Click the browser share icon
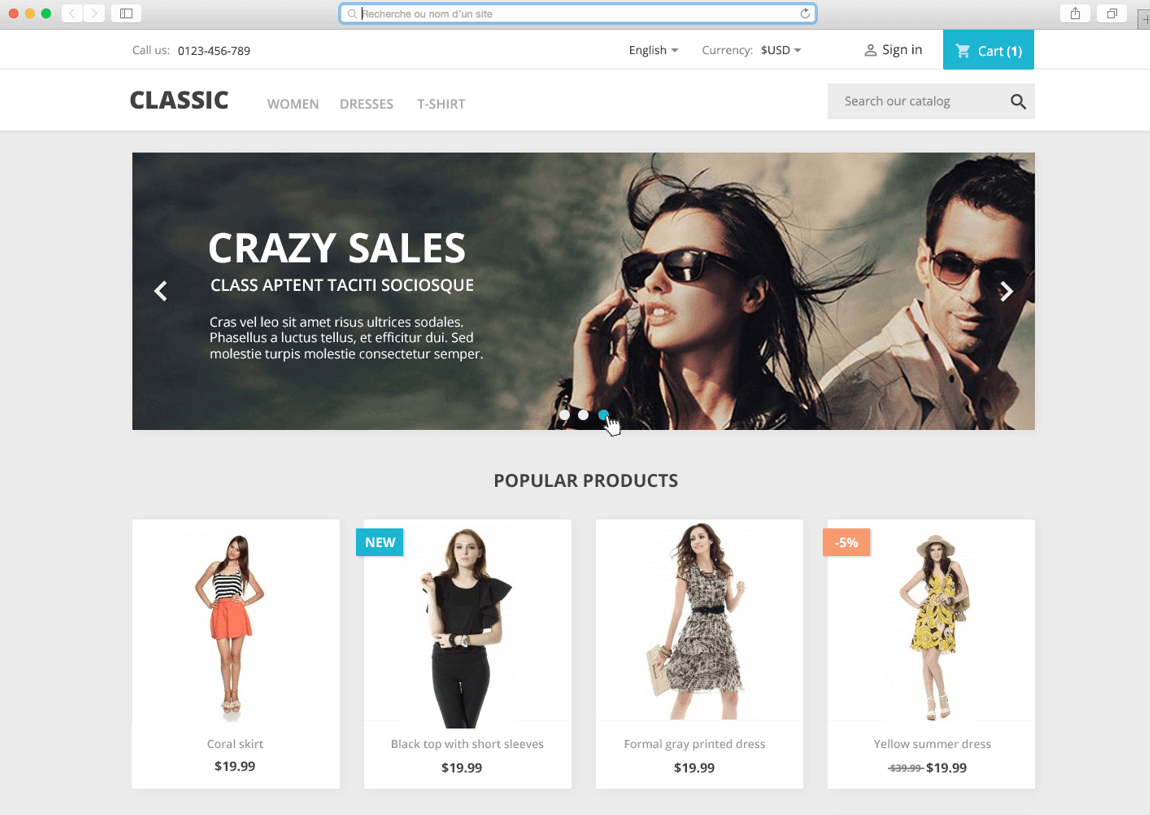This screenshot has width=1150, height=815. click(1075, 14)
